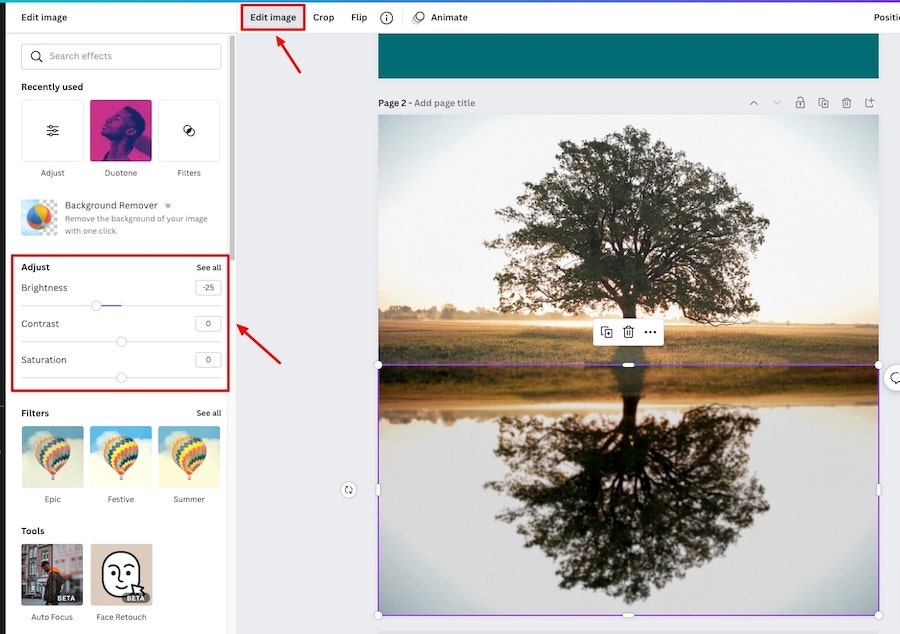The image size is (900, 634).
Task: Select the upper tree image on canvas
Action: tap(628, 239)
